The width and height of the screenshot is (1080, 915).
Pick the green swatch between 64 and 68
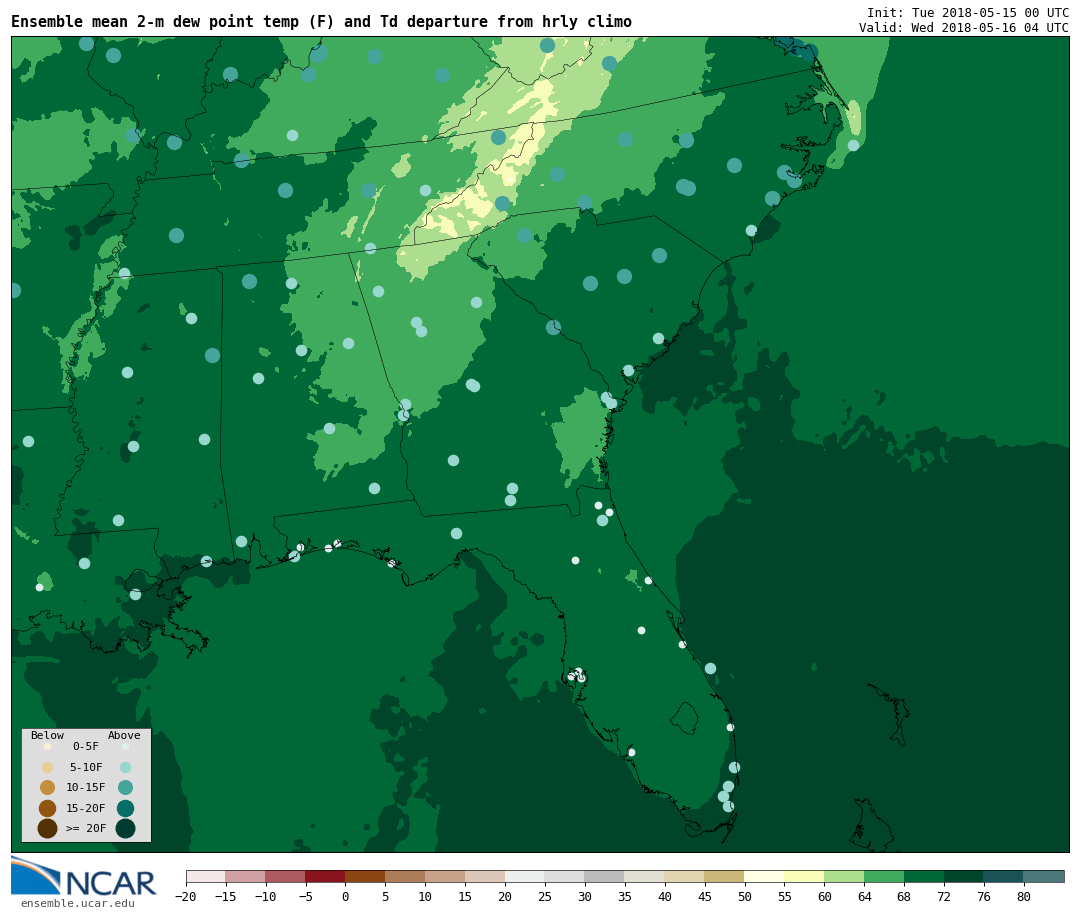(885, 876)
